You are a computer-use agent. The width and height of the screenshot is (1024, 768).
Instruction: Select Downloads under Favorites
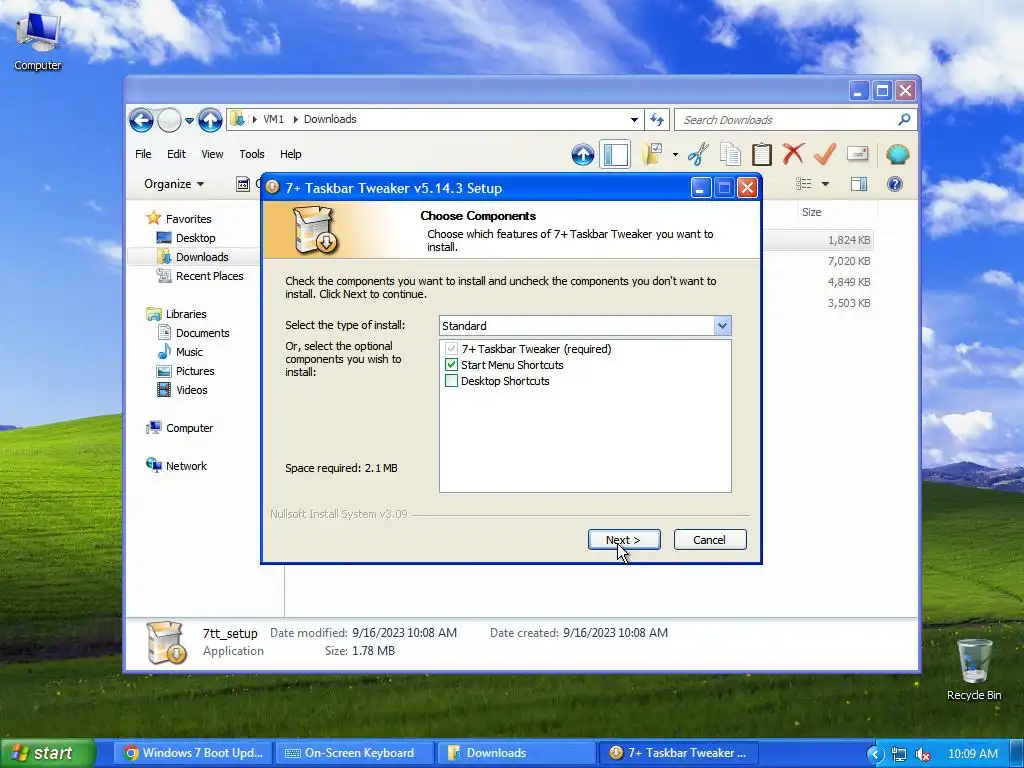click(x=202, y=257)
